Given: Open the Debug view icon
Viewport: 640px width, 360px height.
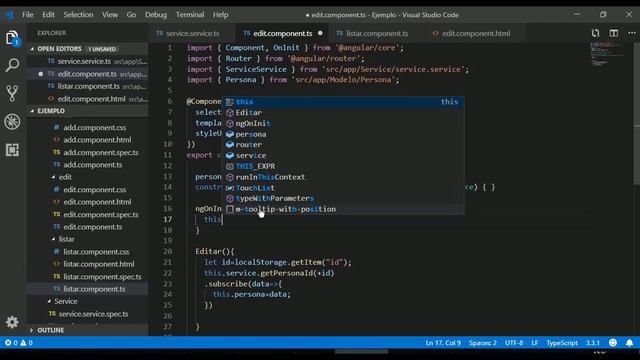Looking at the screenshot, I should [12, 122].
